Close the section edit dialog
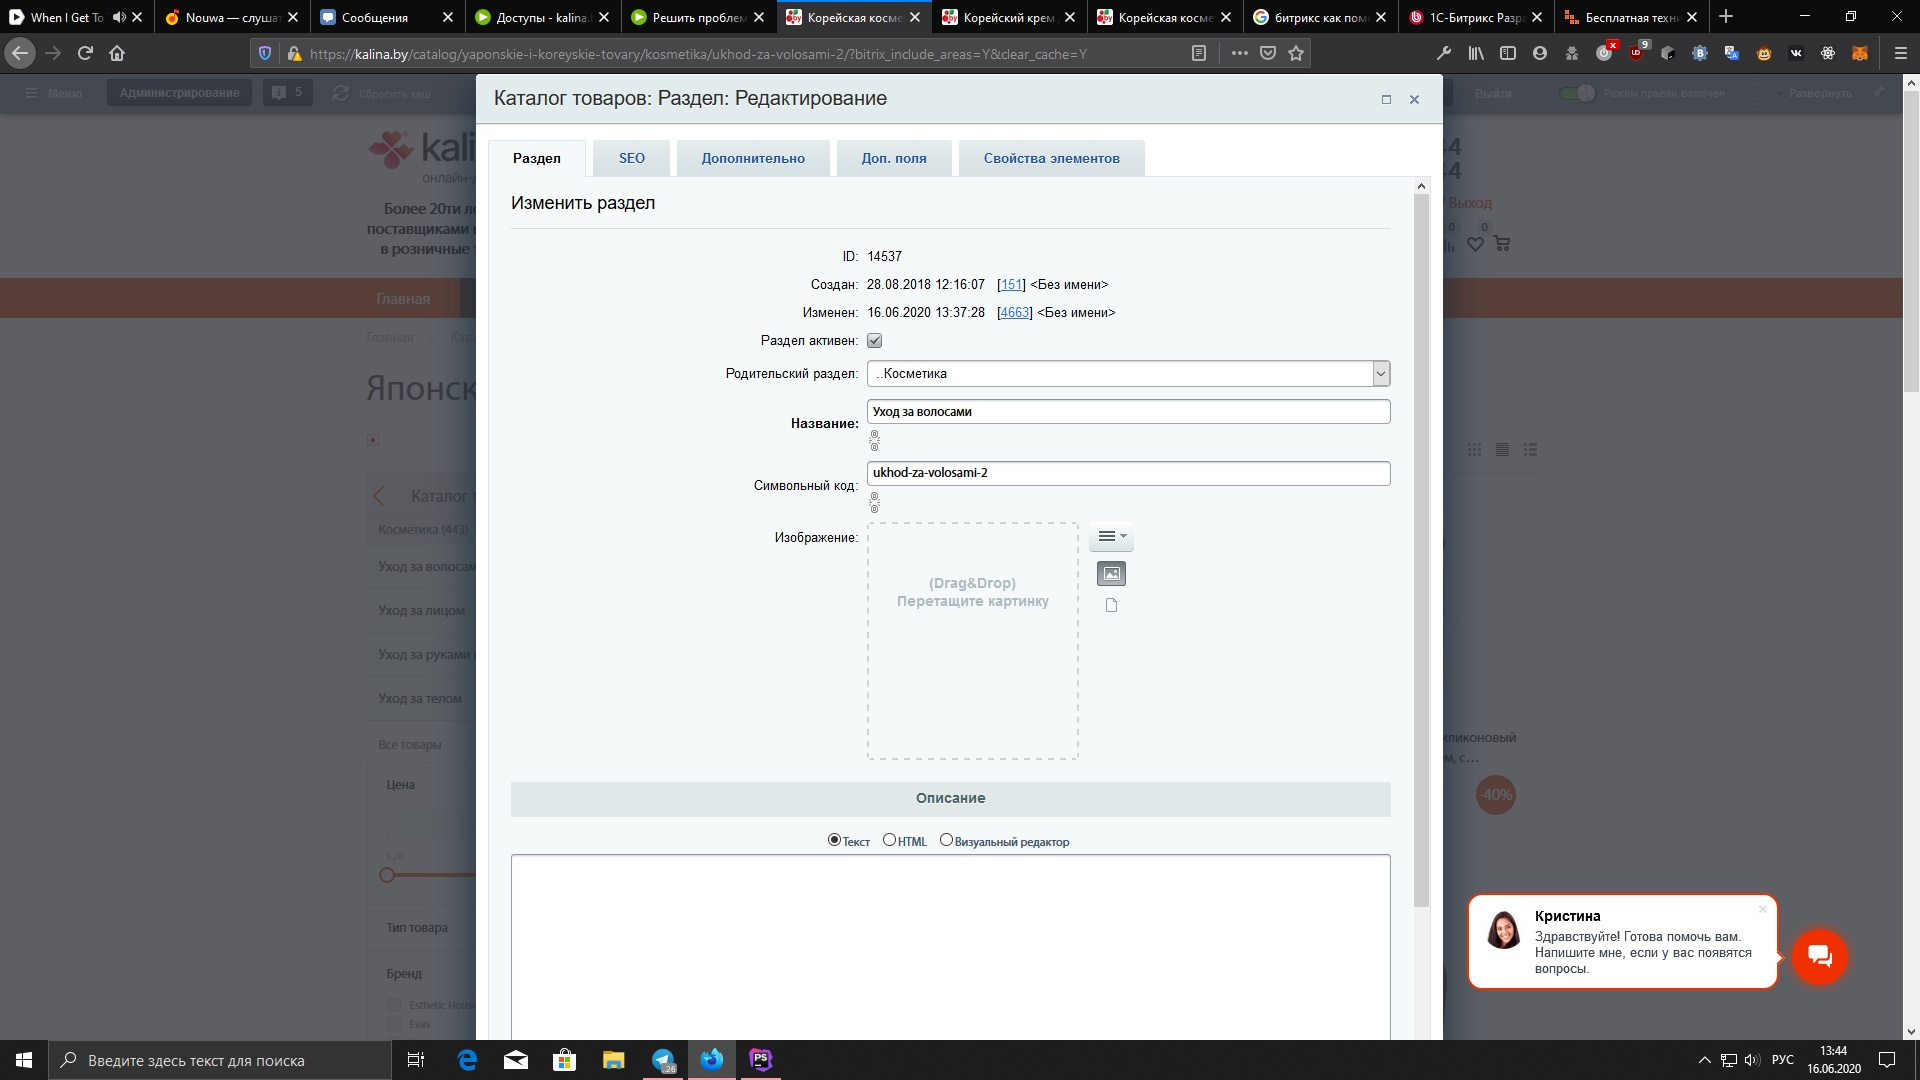This screenshot has height=1080, width=1920. 1414,99
